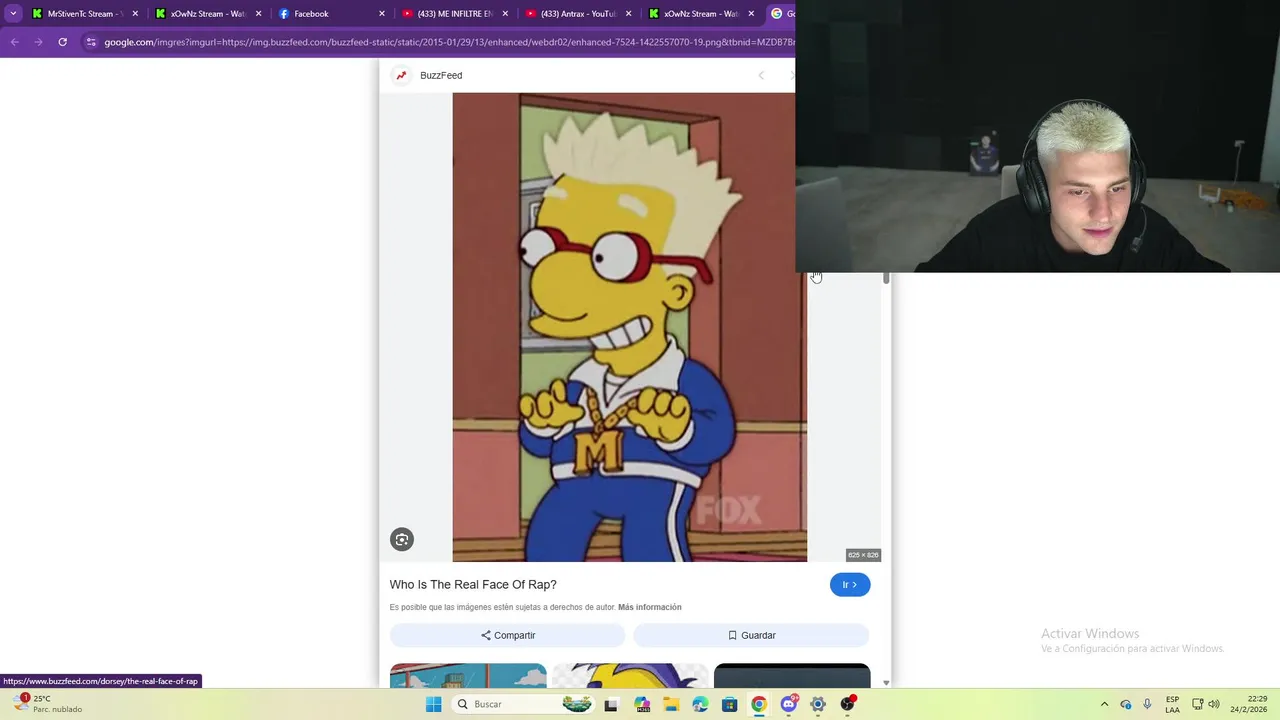This screenshot has height=720, width=1280.
Task: Click the blue Ir visit button
Action: pyautogui.click(x=850, y=584)
